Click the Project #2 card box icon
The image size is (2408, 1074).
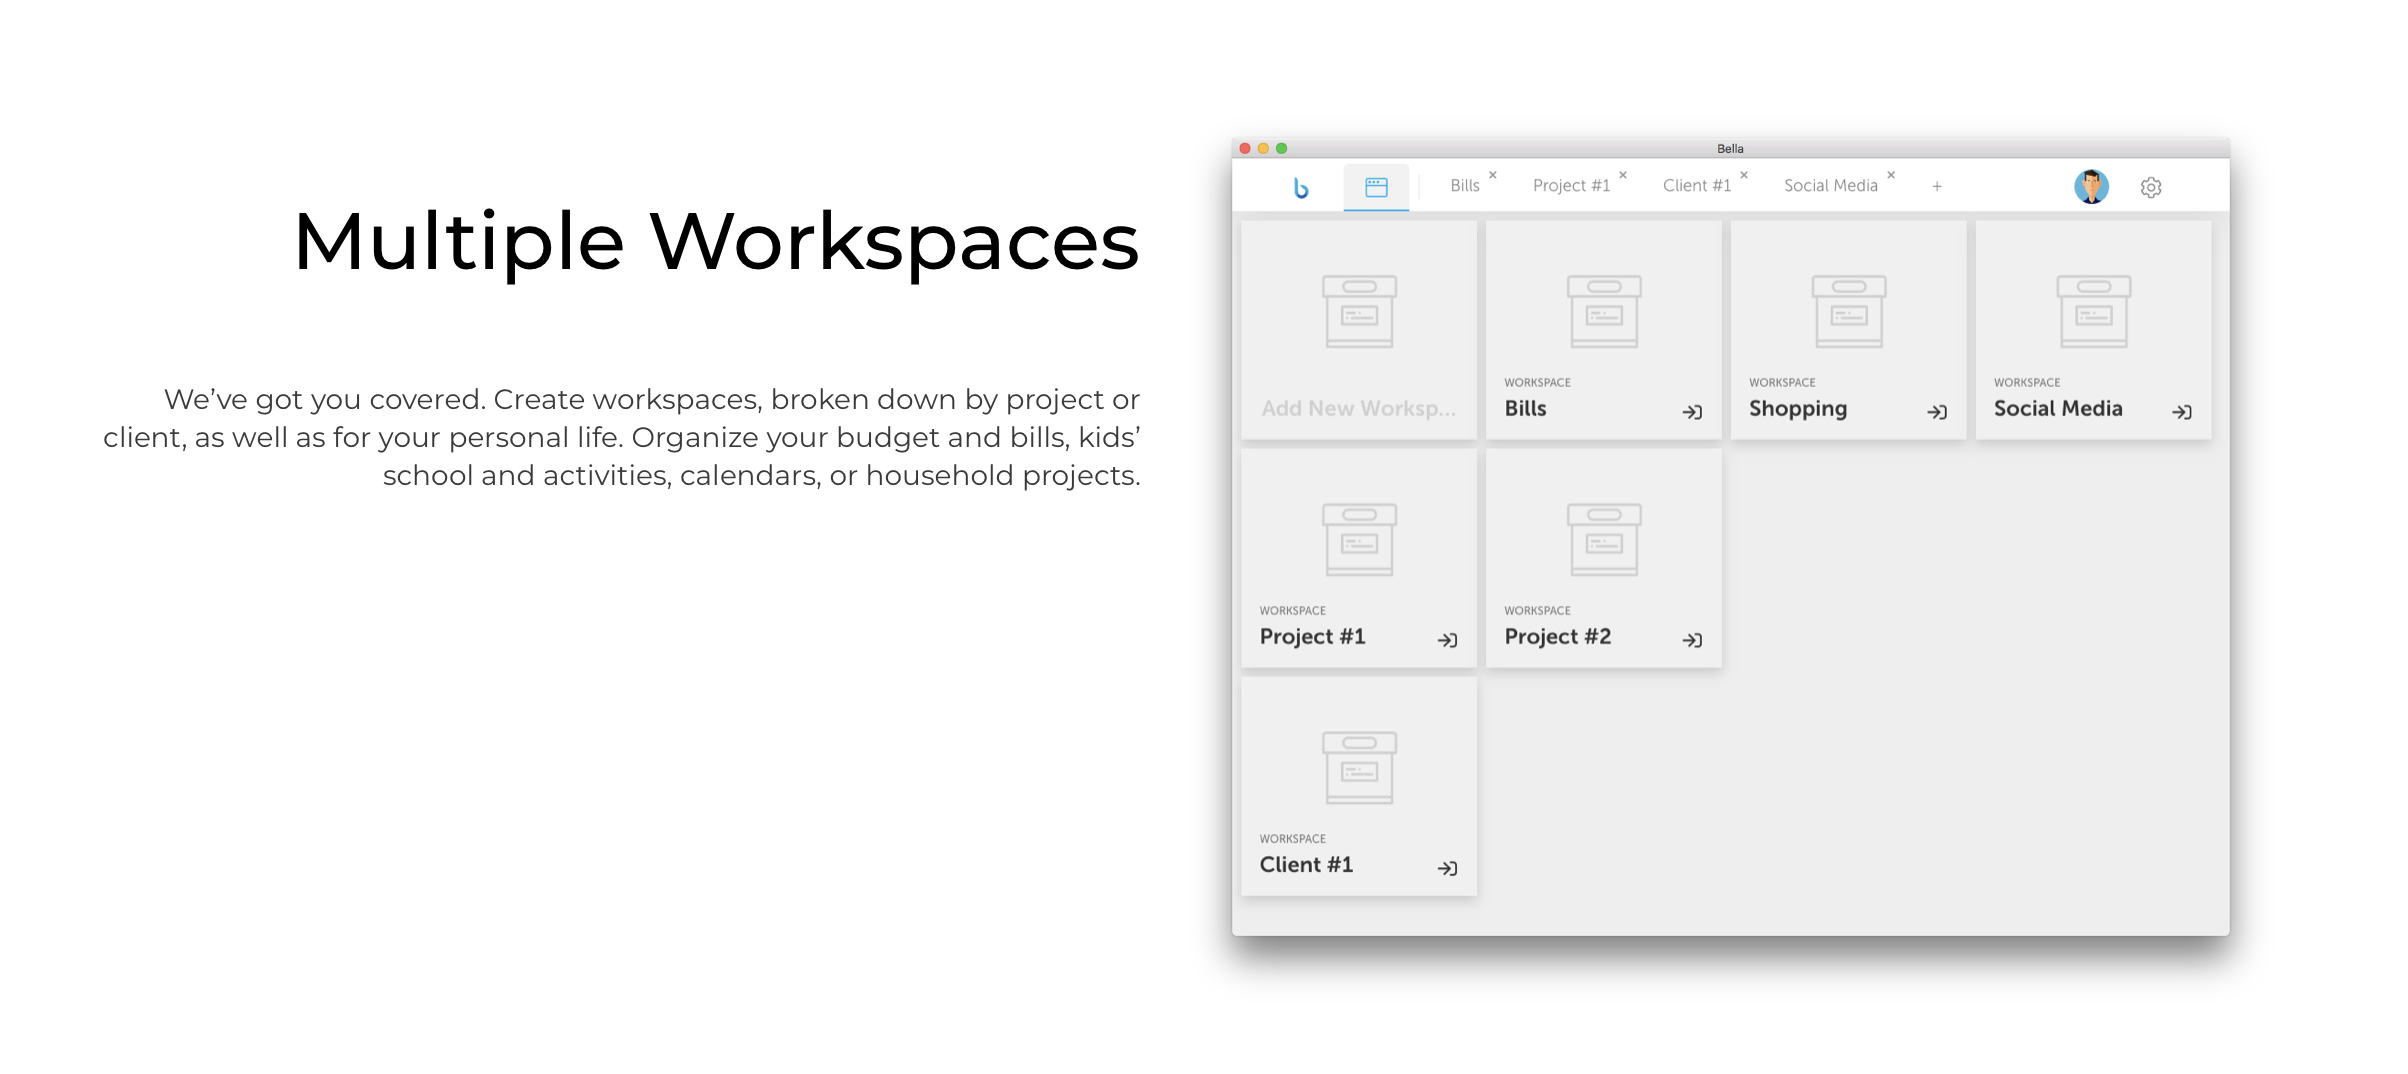tap(1604, 539)
